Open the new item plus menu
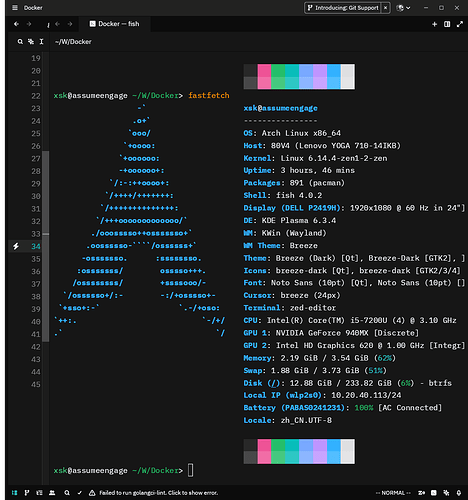The image size is (468, 500). pos(434,24)
